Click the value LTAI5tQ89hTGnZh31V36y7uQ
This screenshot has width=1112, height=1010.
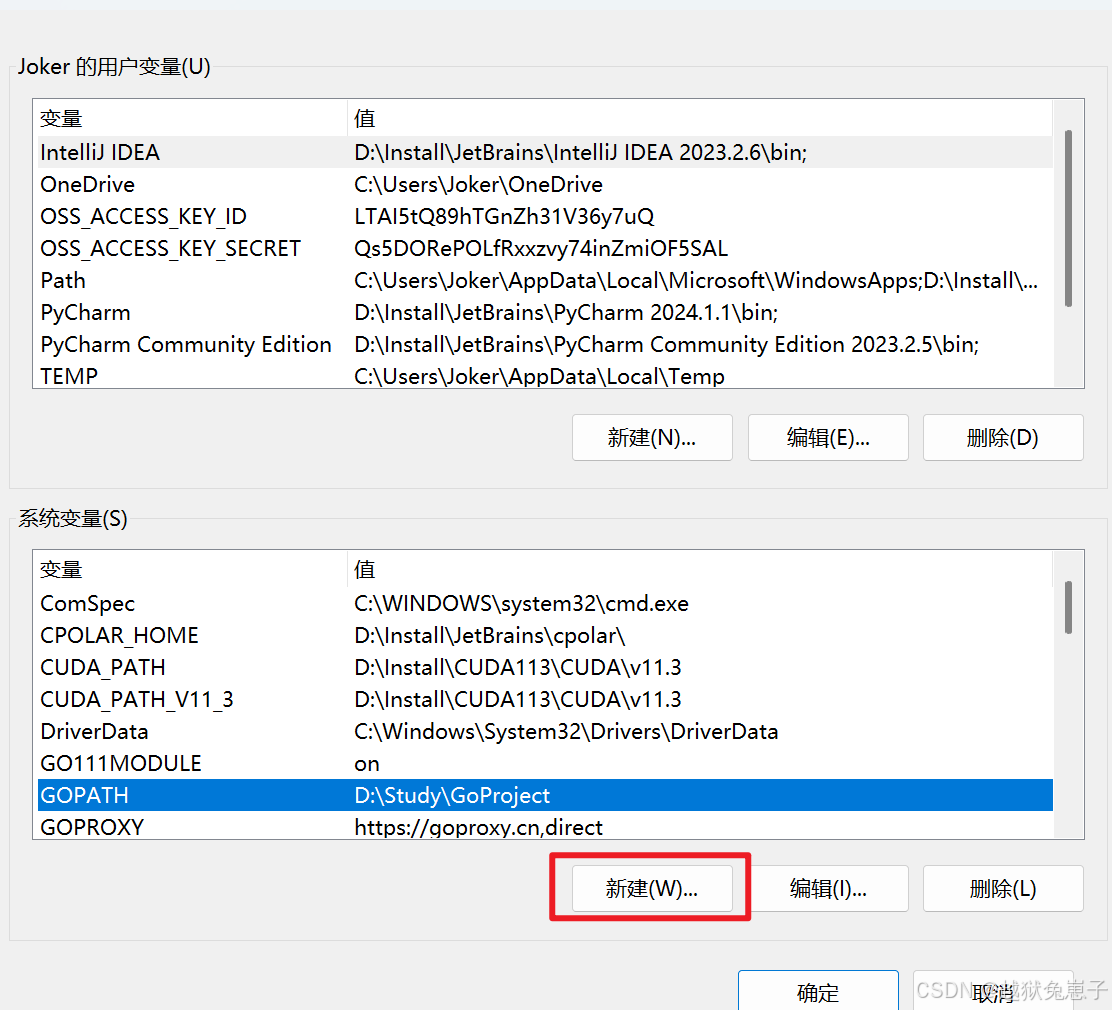pos(504,216)
